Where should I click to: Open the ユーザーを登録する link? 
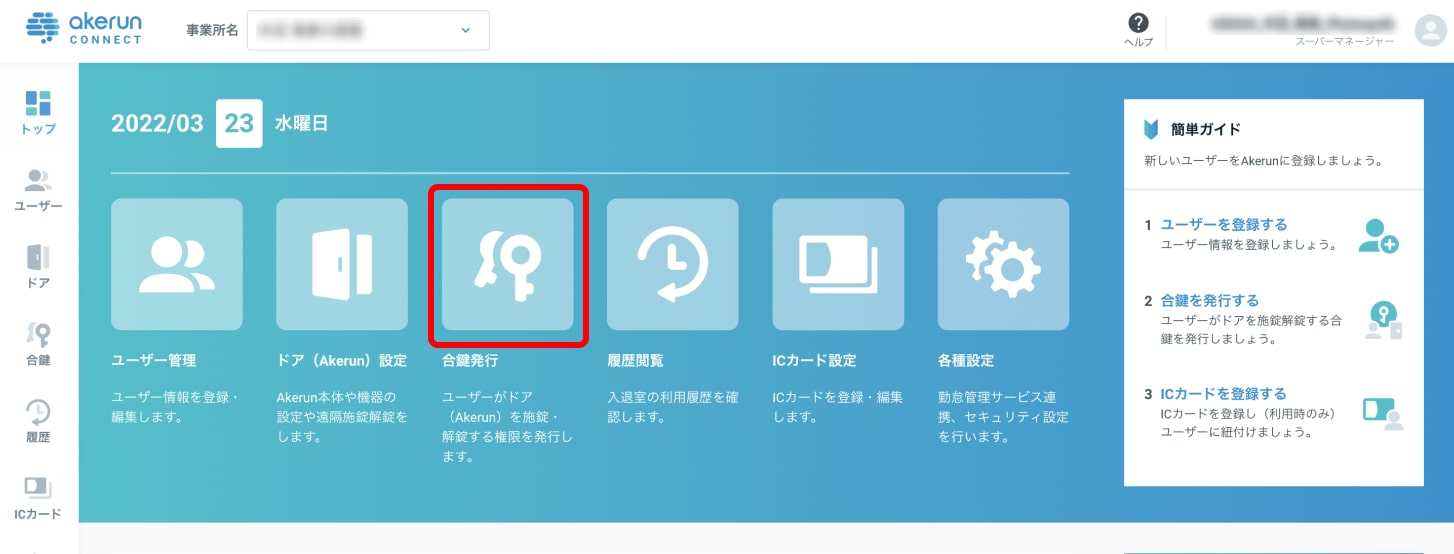1224,225
